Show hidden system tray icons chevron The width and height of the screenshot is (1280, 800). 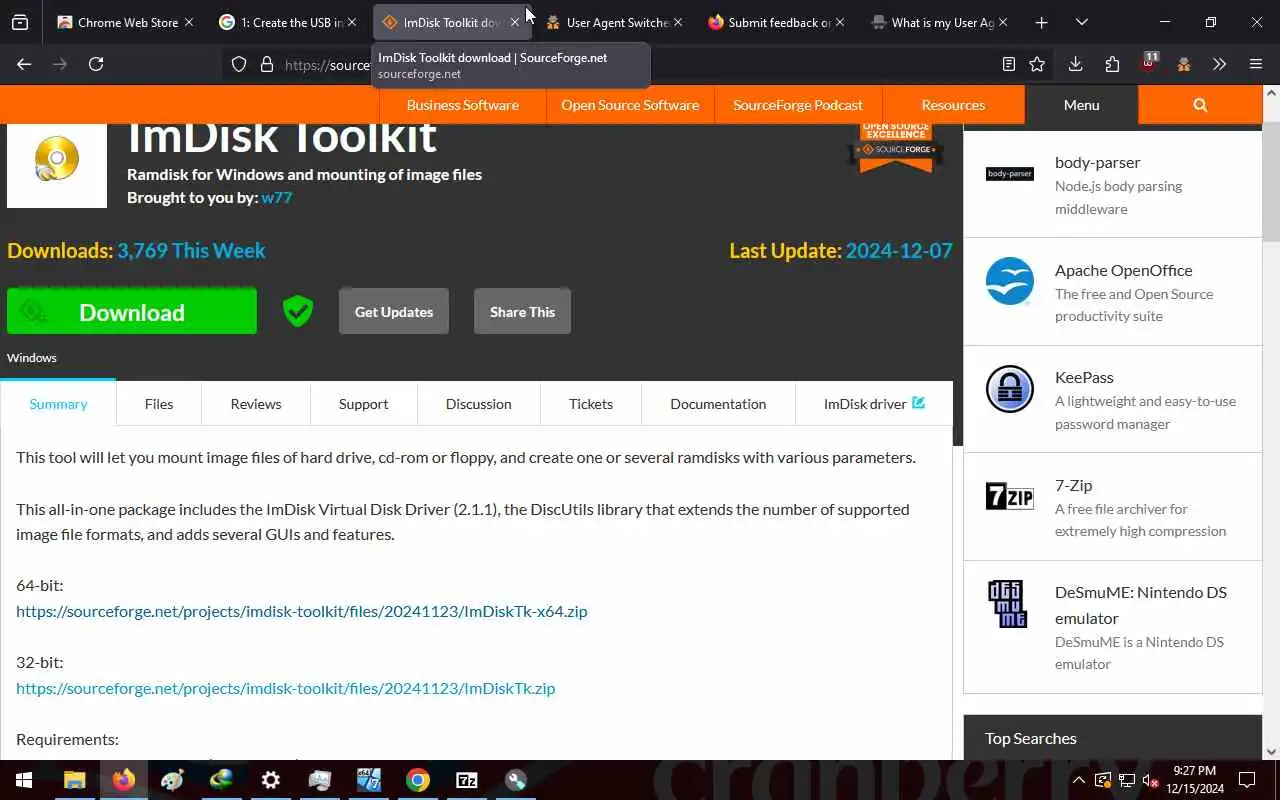[x=1078, y=780]
